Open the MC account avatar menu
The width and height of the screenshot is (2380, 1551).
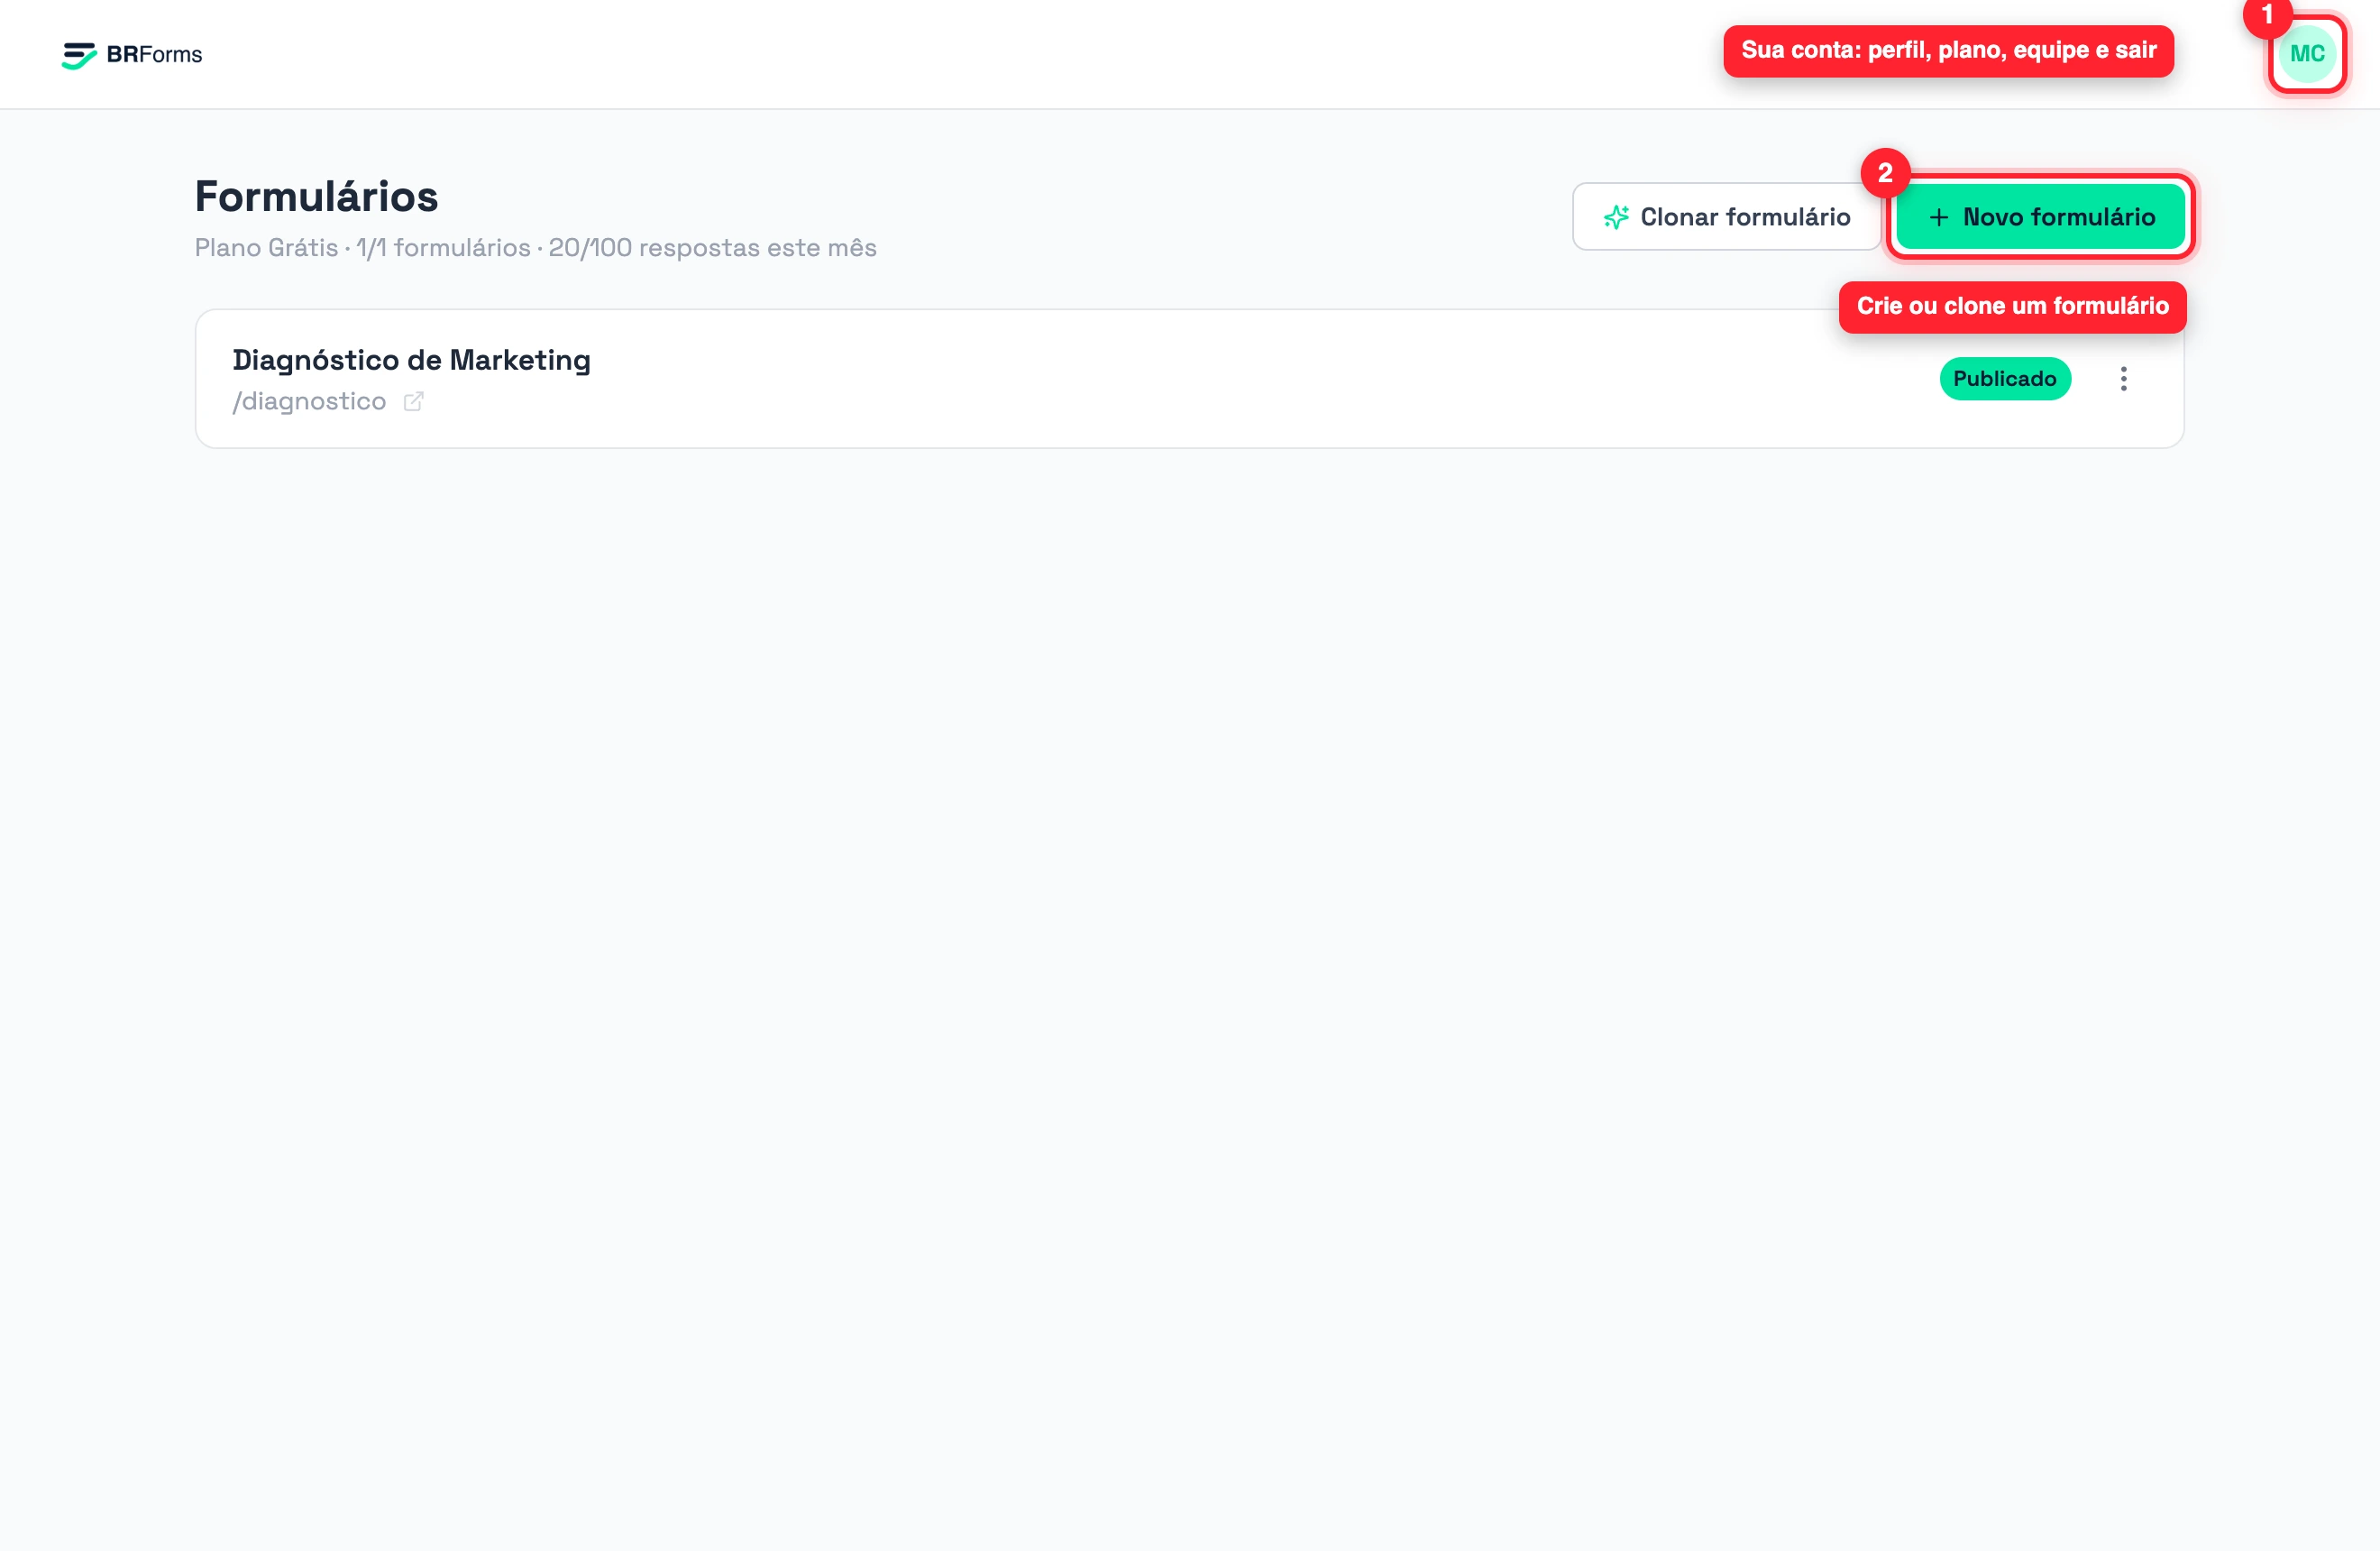[2307, 54]
